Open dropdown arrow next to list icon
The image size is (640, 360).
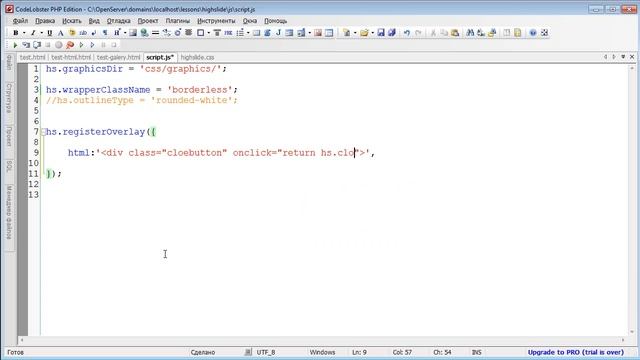click(x=248, y=33)
